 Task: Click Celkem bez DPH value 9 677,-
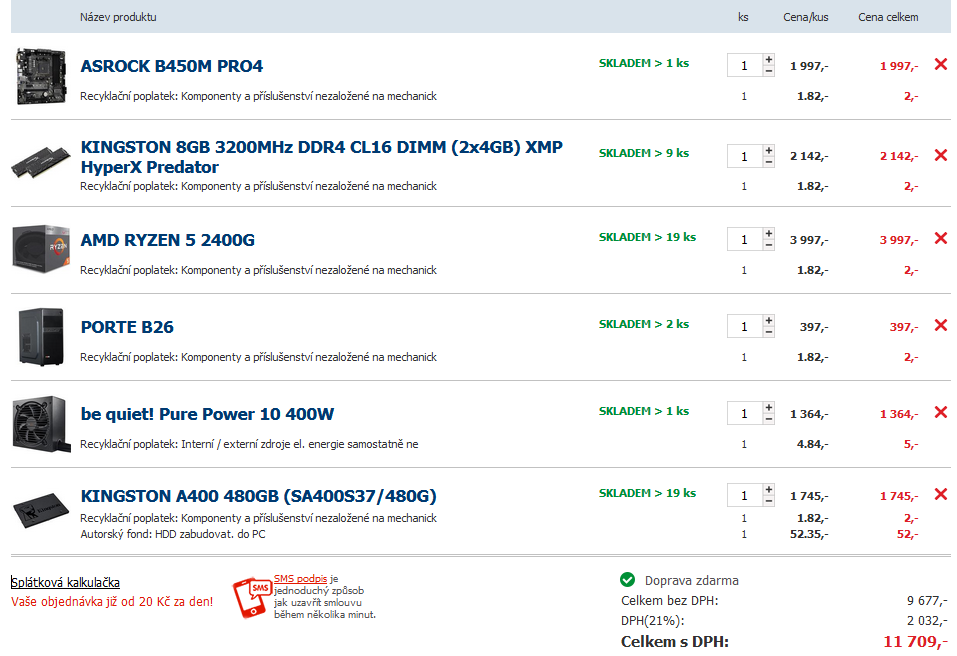(927, 600)
